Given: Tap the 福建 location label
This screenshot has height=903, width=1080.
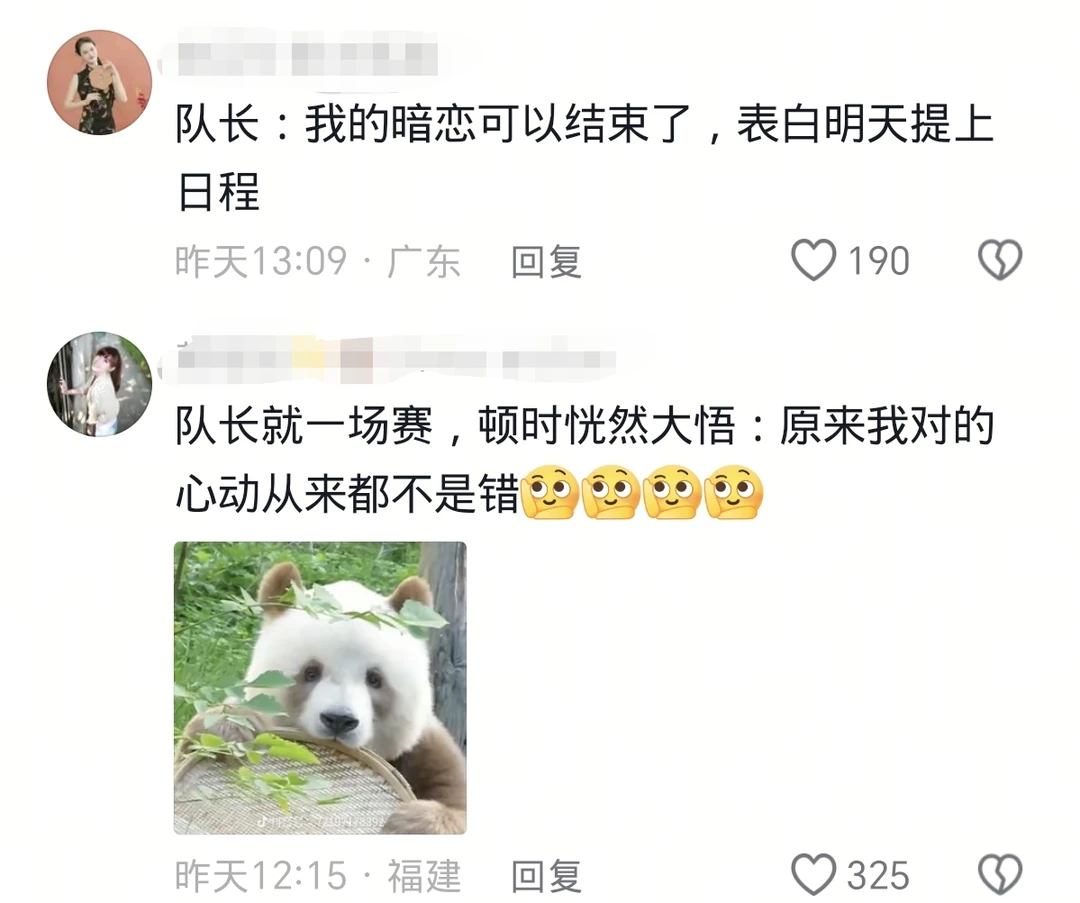Looking at the screenshot, I should point(424,876).
